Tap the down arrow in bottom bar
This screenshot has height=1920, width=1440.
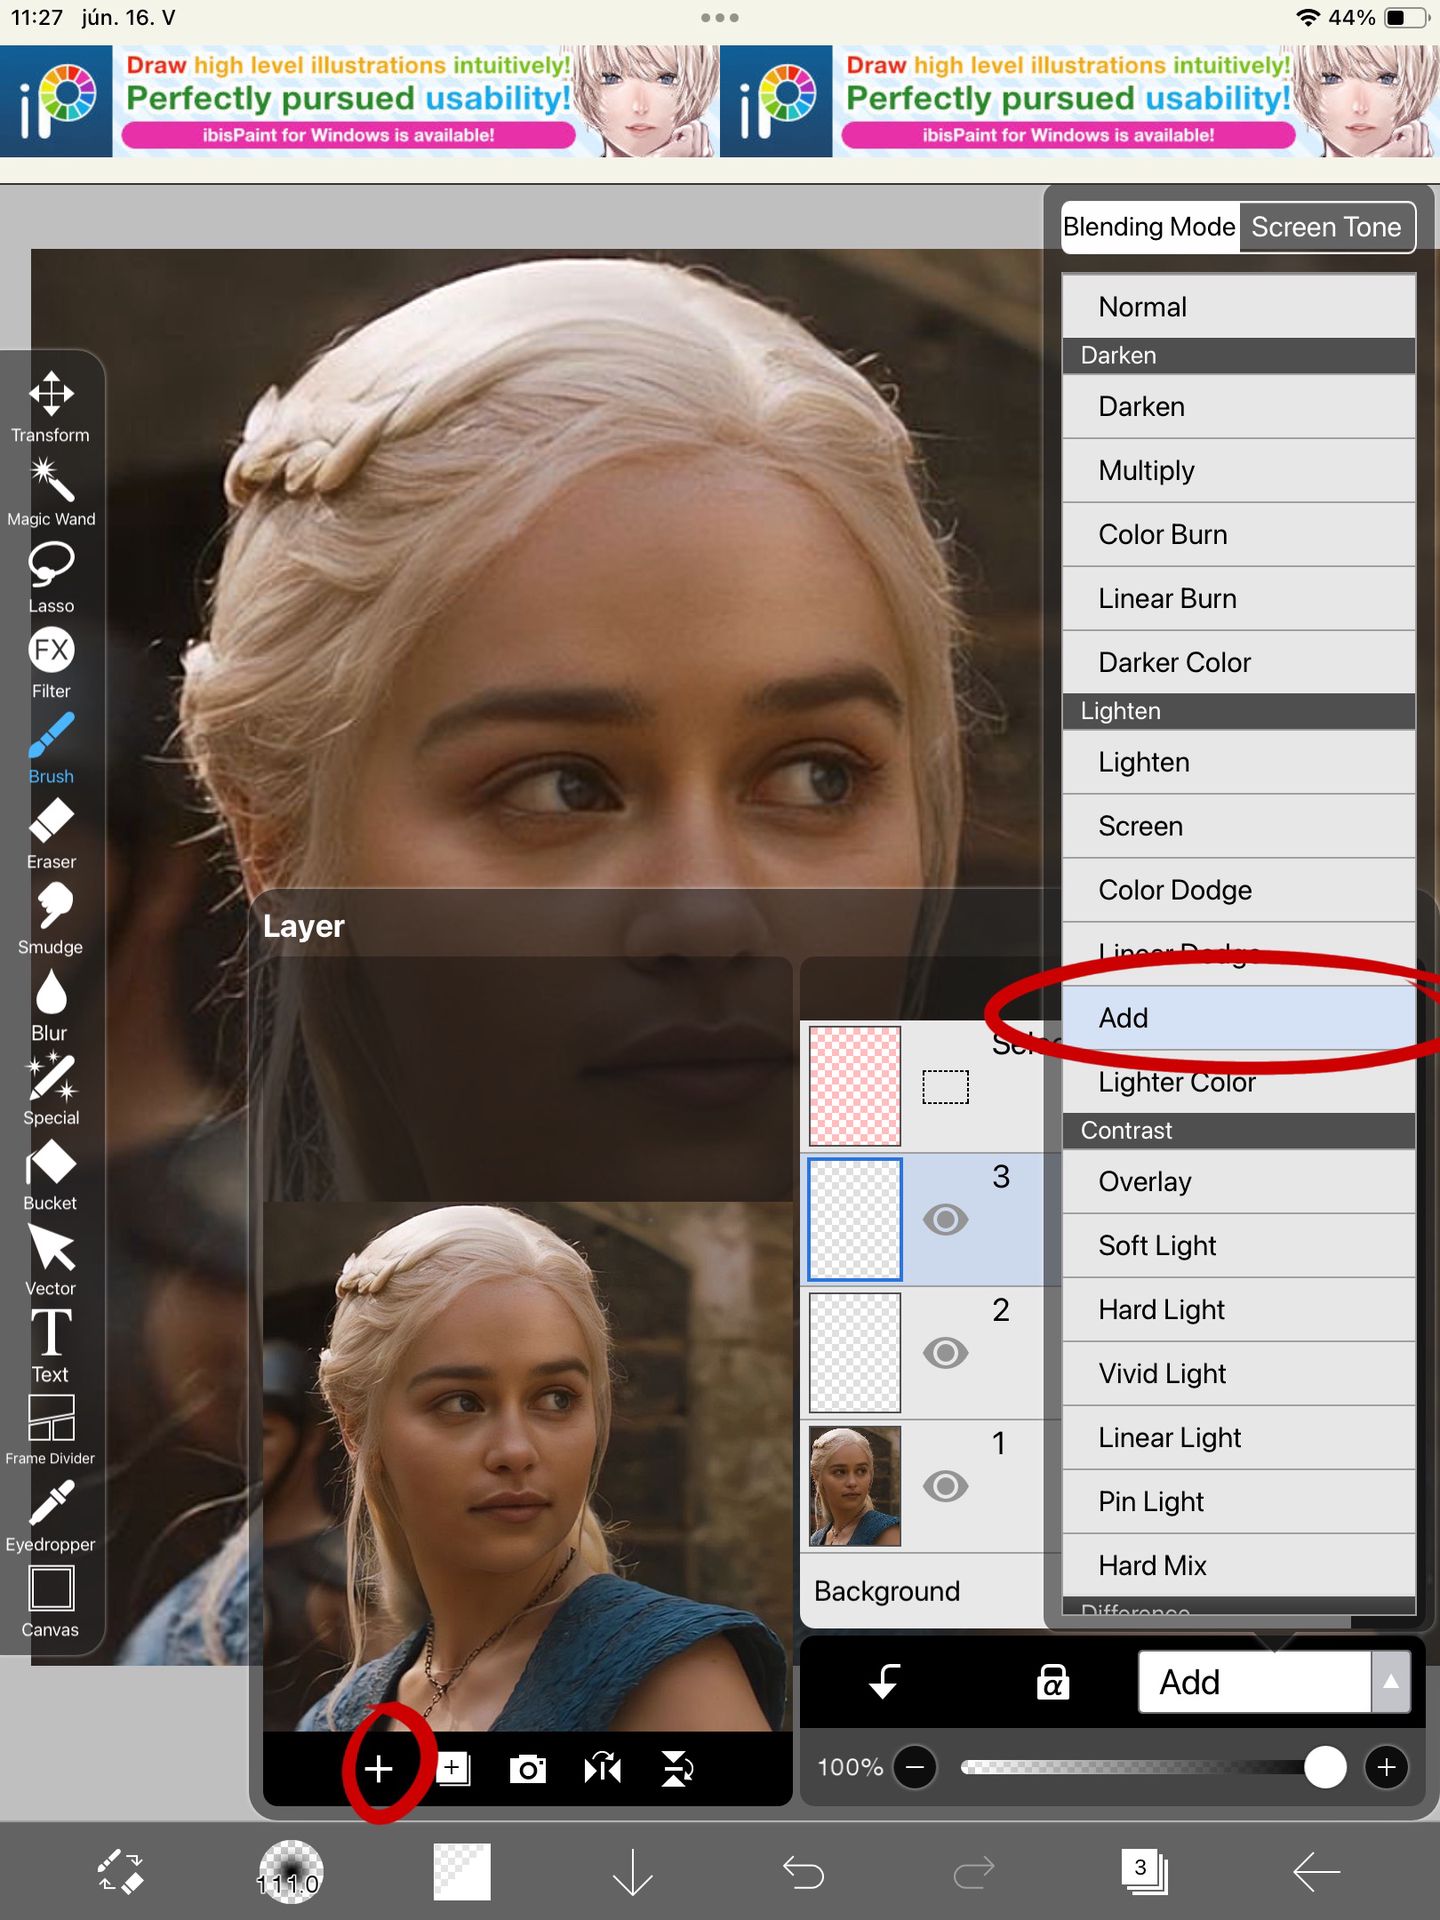[632, 1871]
